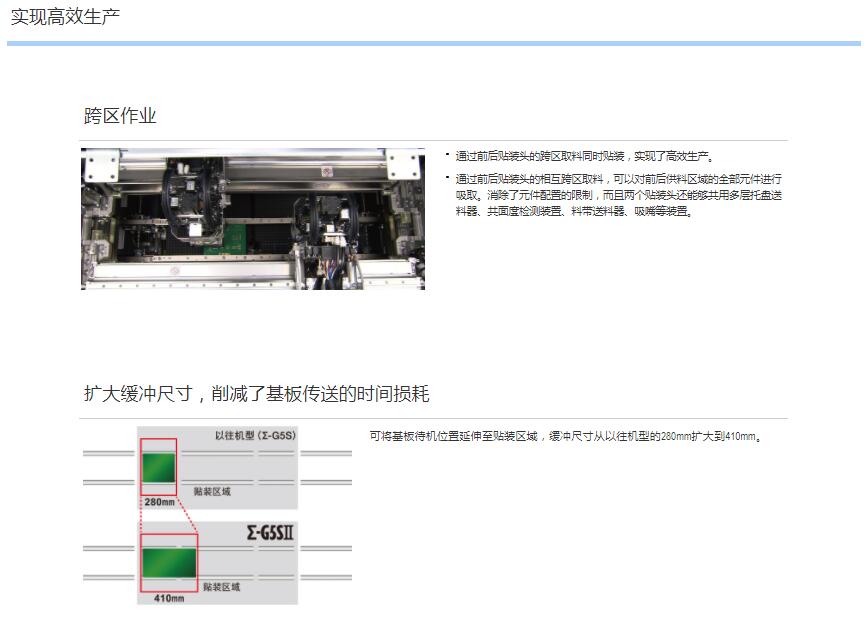Click the paragraph about 280mm扩大到410mm
The image size is (867, 634).
coord(565,437)
